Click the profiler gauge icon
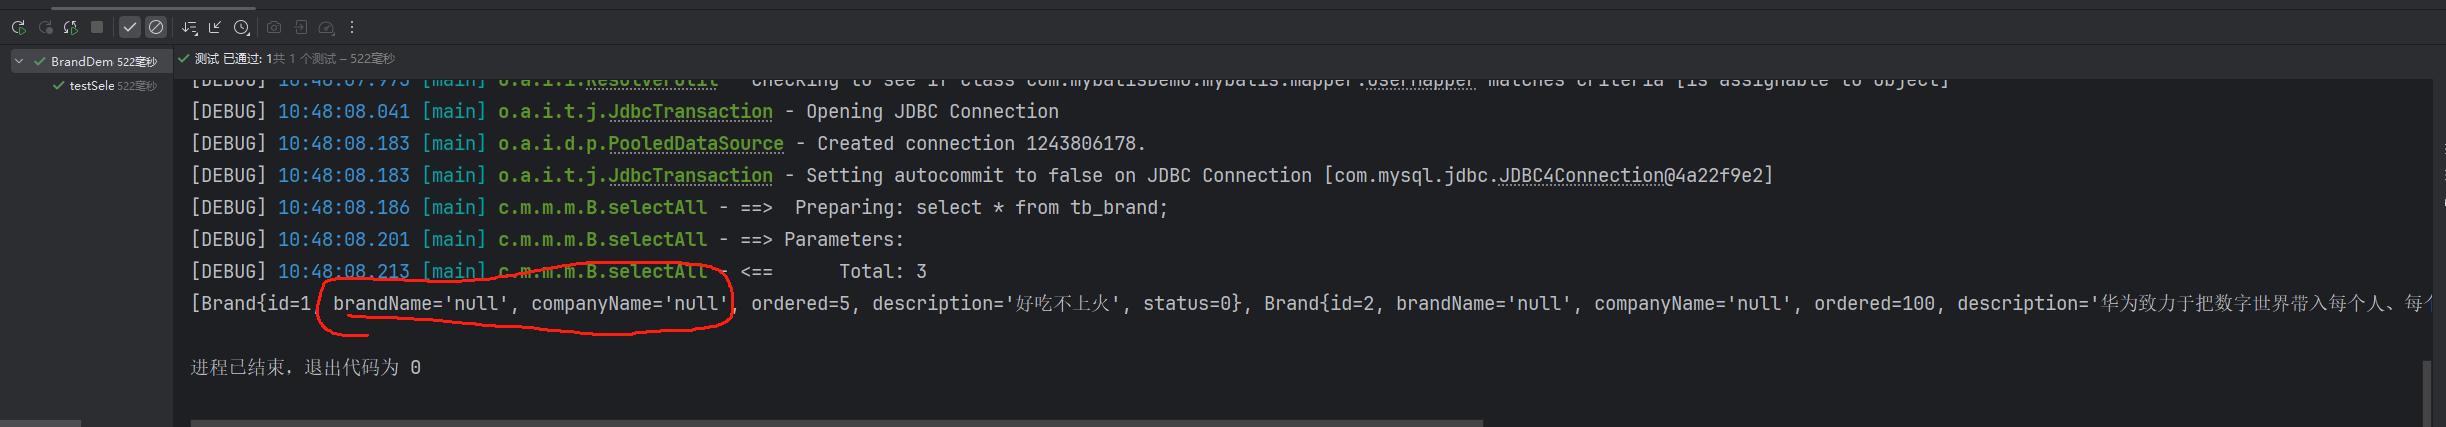Viewport: 2446px width, 427px height. point(326,27)
